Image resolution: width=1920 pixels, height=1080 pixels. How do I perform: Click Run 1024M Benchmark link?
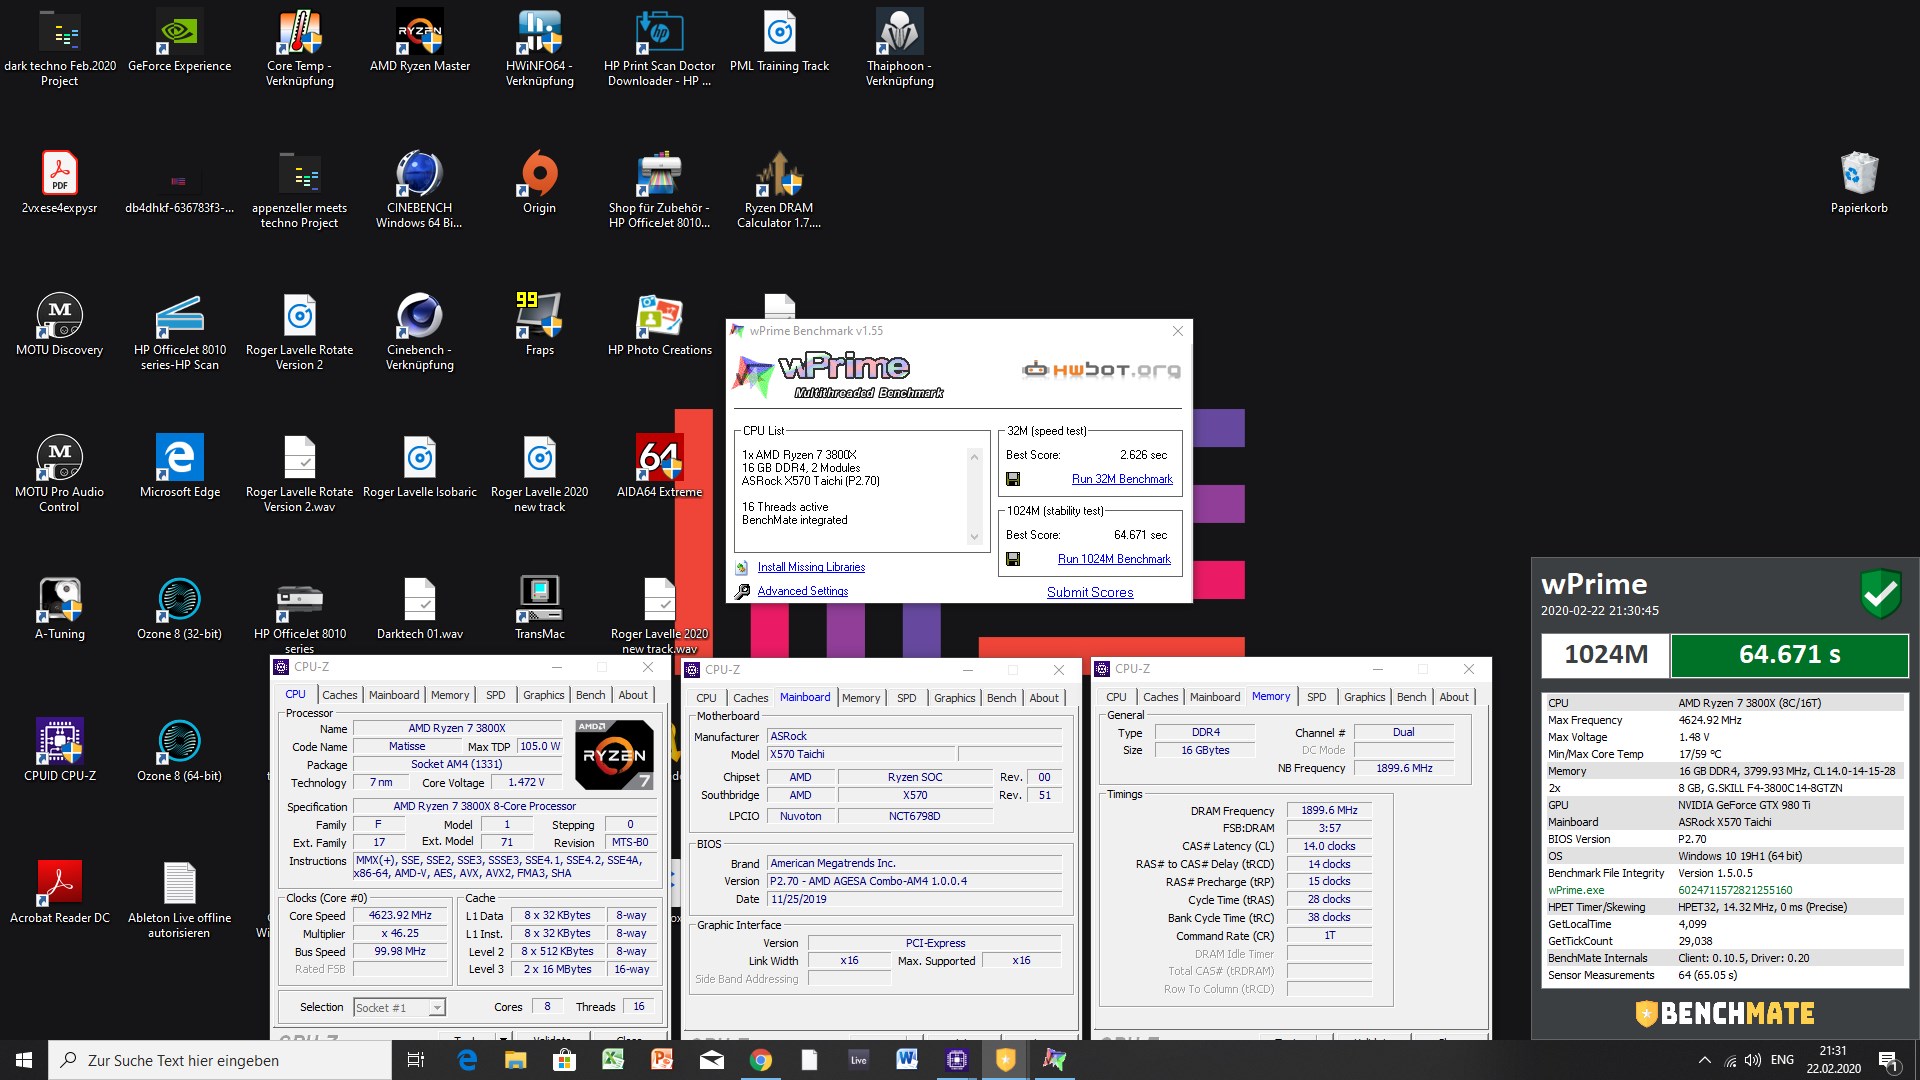coord(1114,559)
